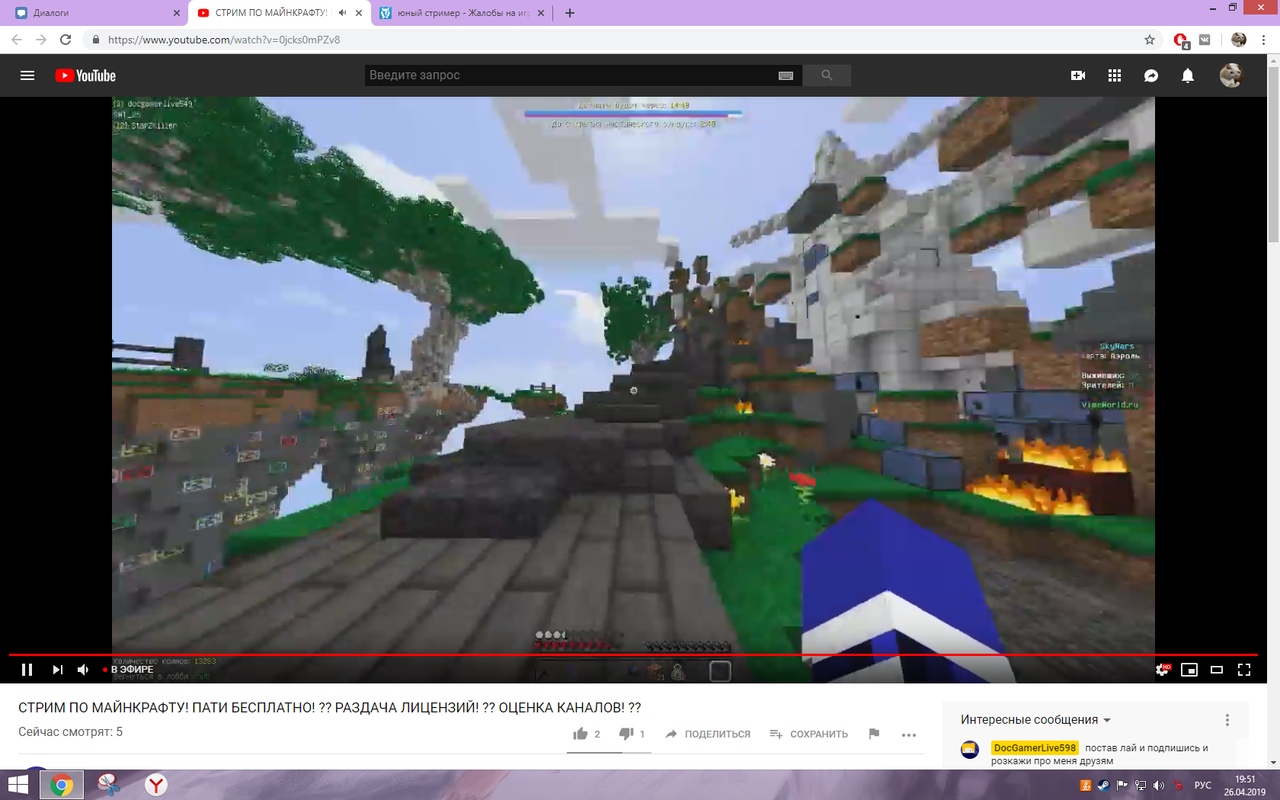This screenshot has width=1280, height=800.
Task: Click DocGamerLive598 chat author name
Action: pyautogui.click(x=1035, y=748)
